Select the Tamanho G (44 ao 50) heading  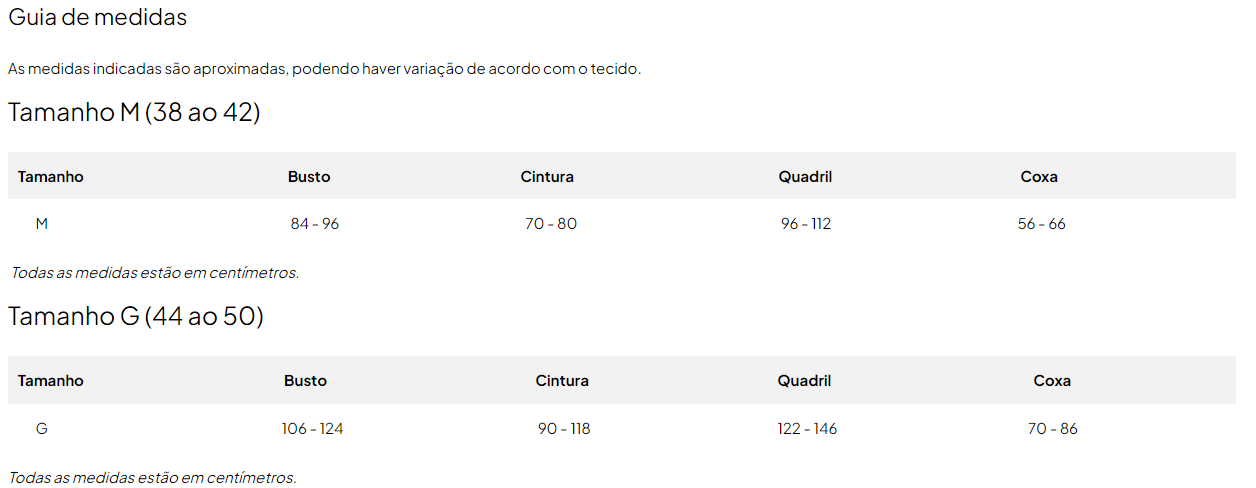[x=136, y=316]
